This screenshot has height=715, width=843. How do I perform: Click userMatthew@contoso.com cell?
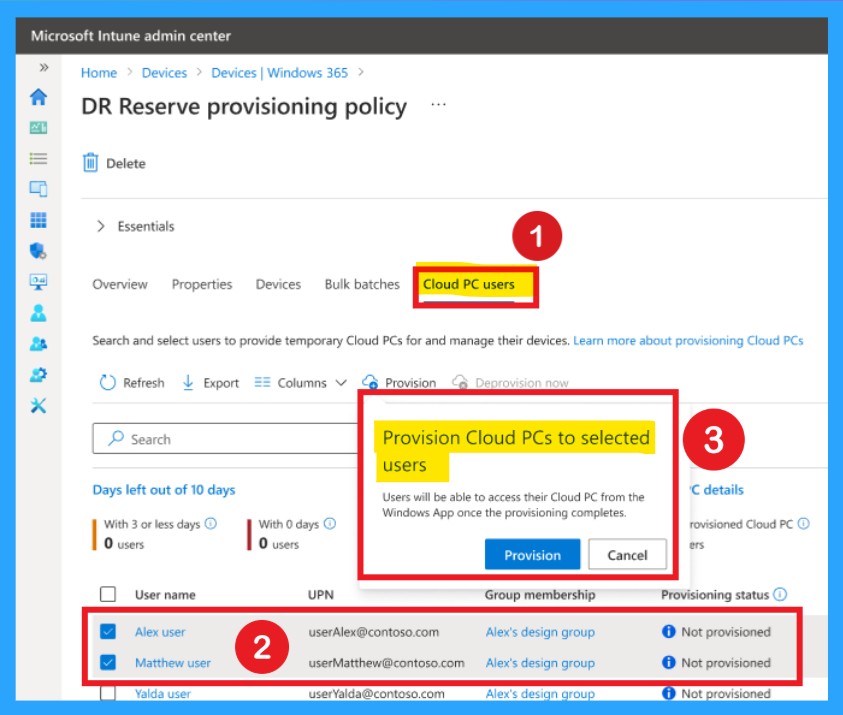pyautogui.click(x=386, y=663)
